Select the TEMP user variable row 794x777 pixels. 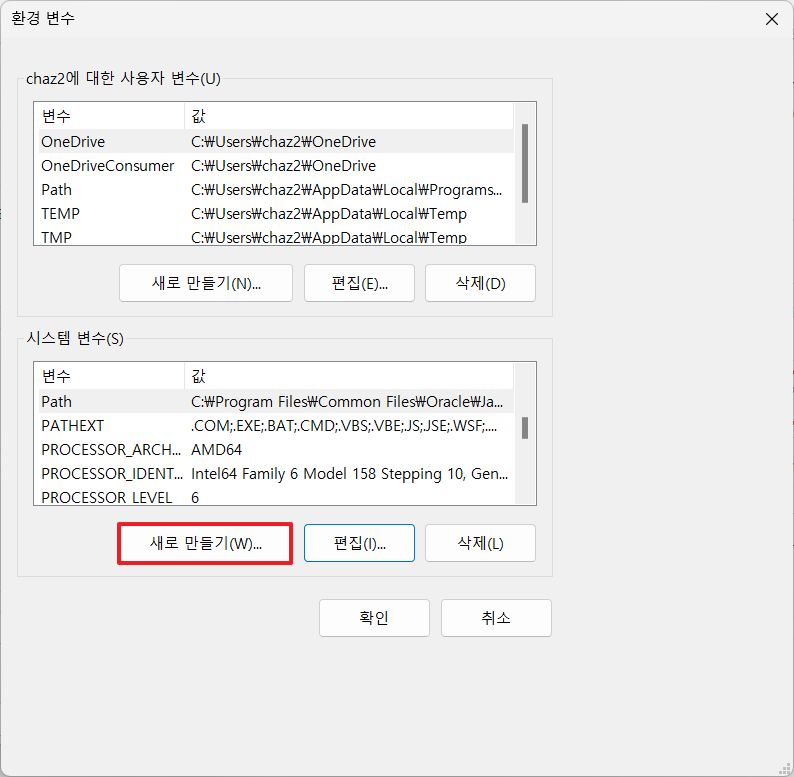[276, 213]
